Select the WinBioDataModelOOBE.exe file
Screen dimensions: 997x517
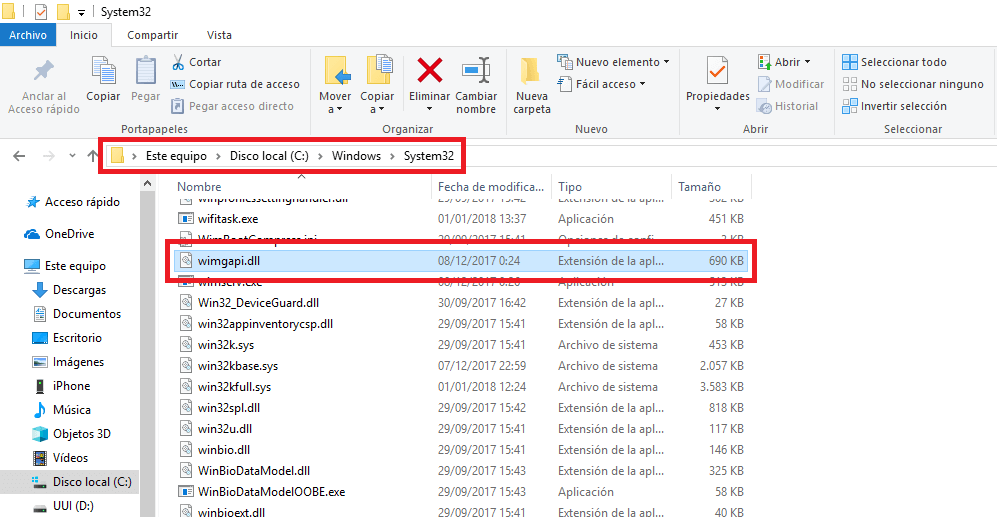tap(461, 492)
